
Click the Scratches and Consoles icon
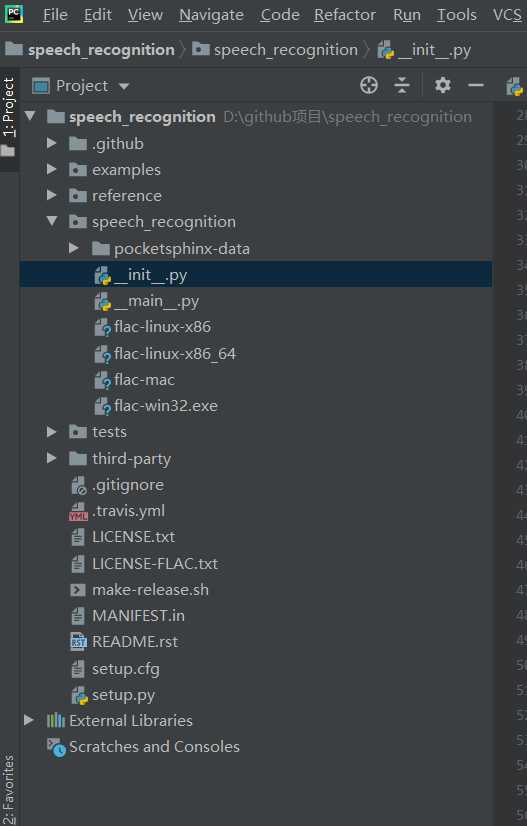56,747
